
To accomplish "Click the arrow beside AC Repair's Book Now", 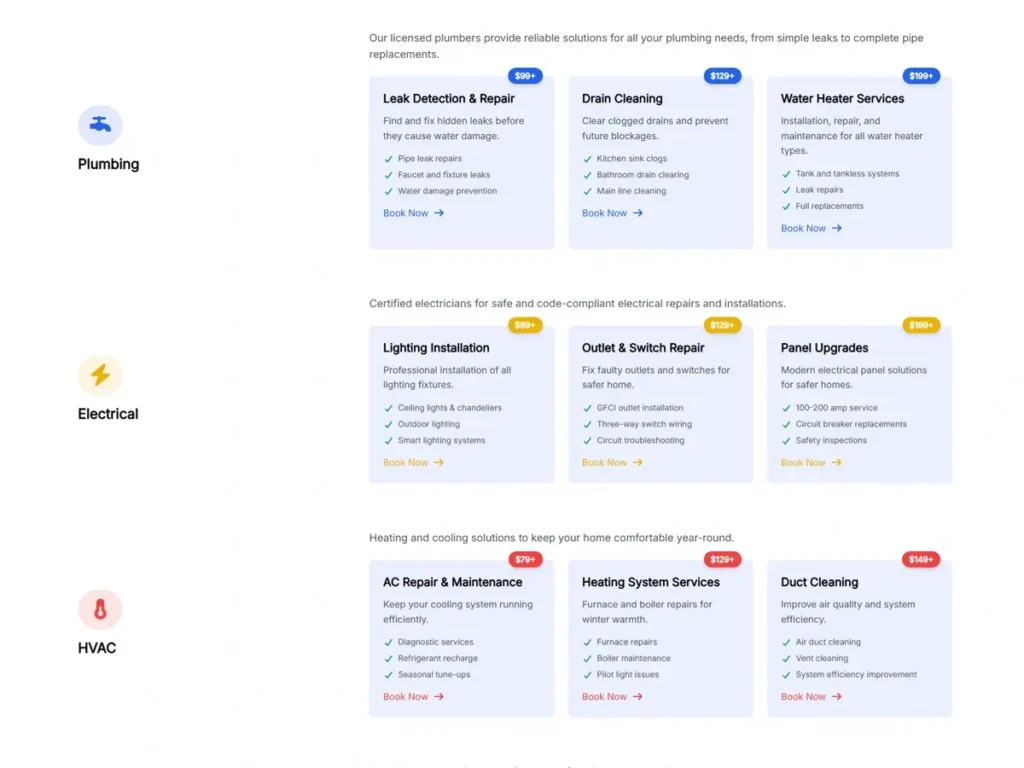I will (437, 697).
